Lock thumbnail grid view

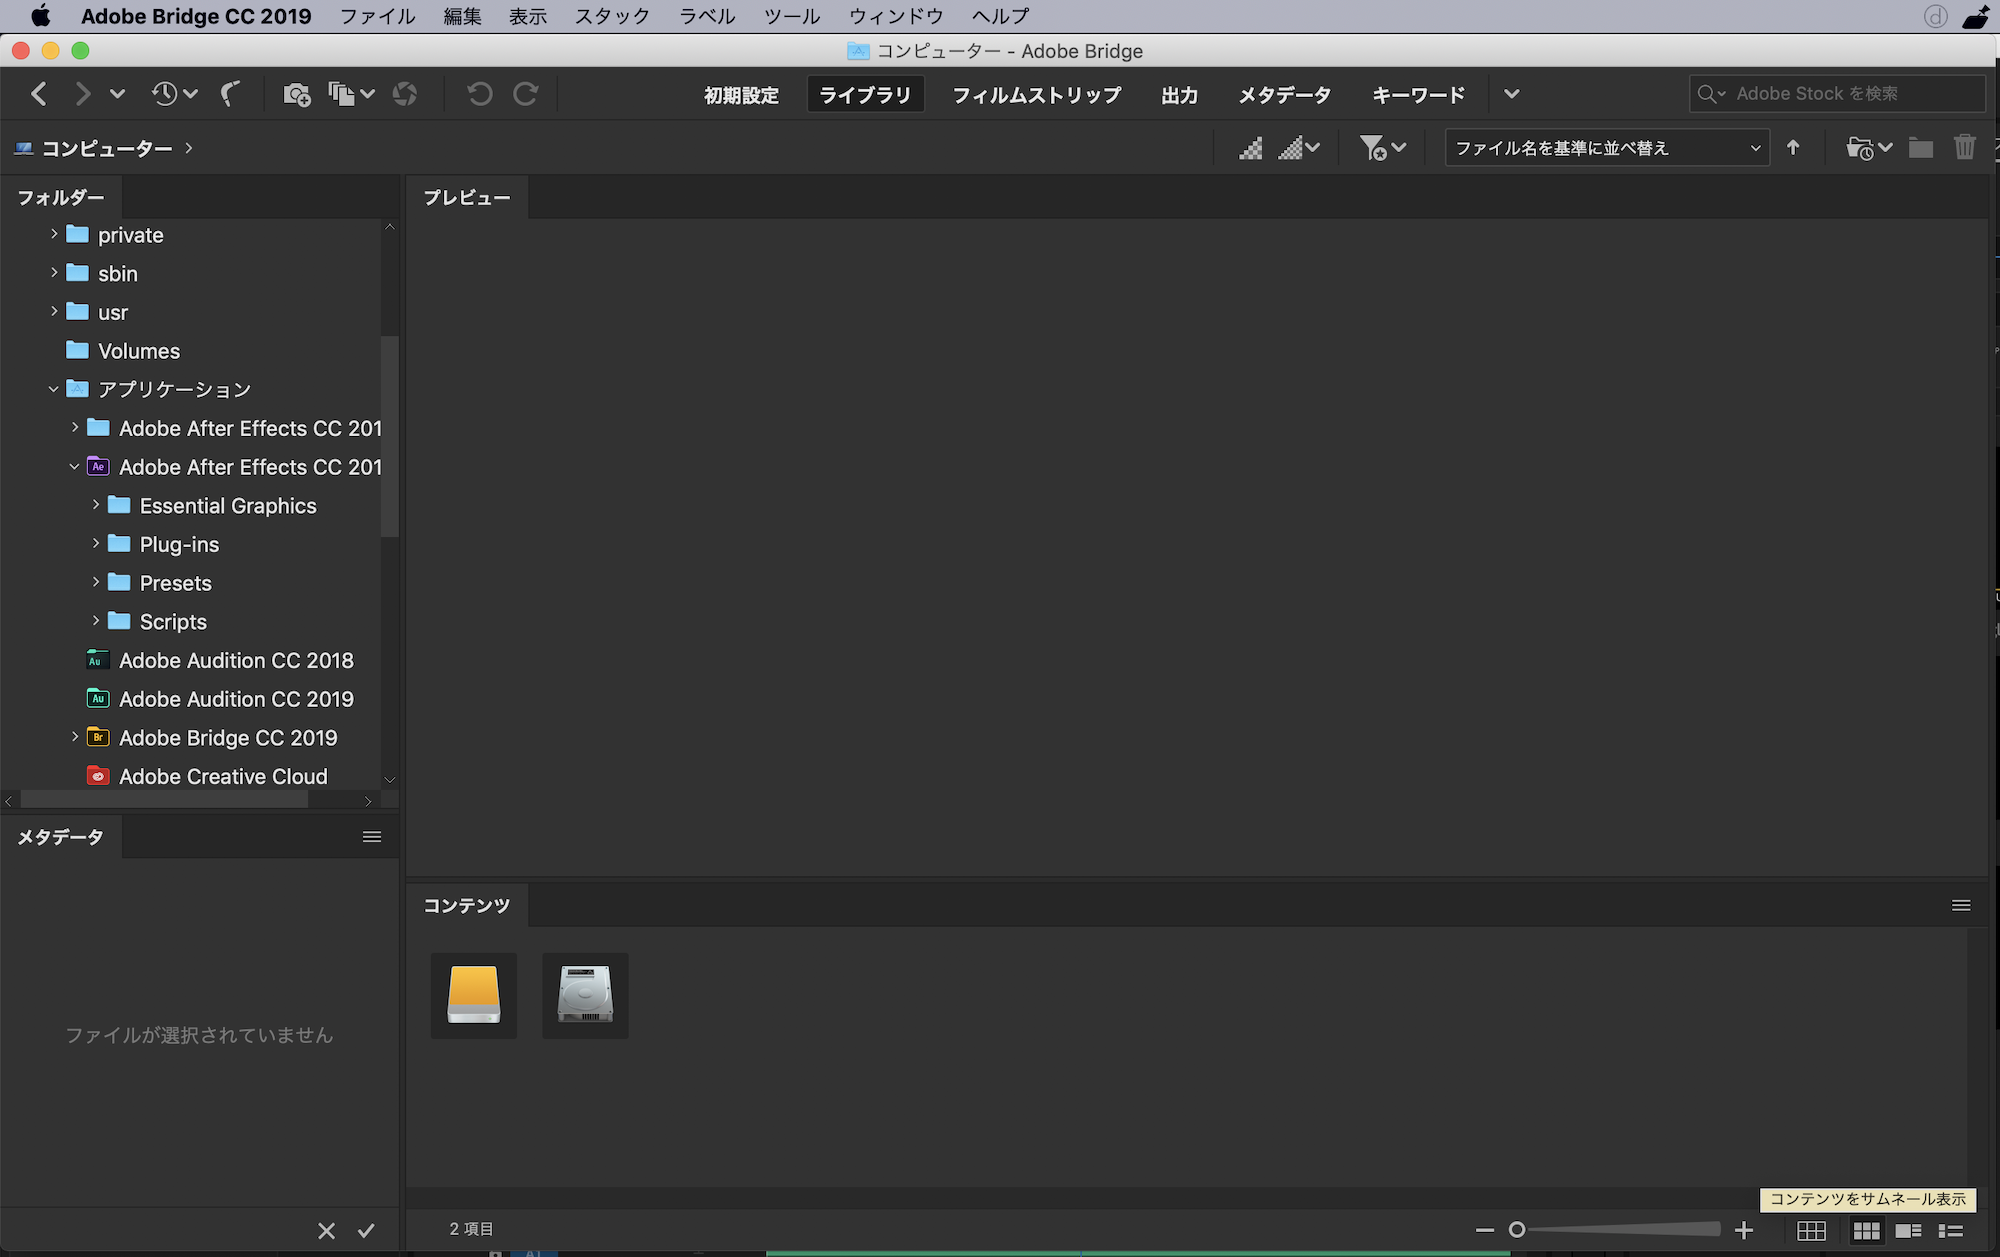[1811, 1231]
